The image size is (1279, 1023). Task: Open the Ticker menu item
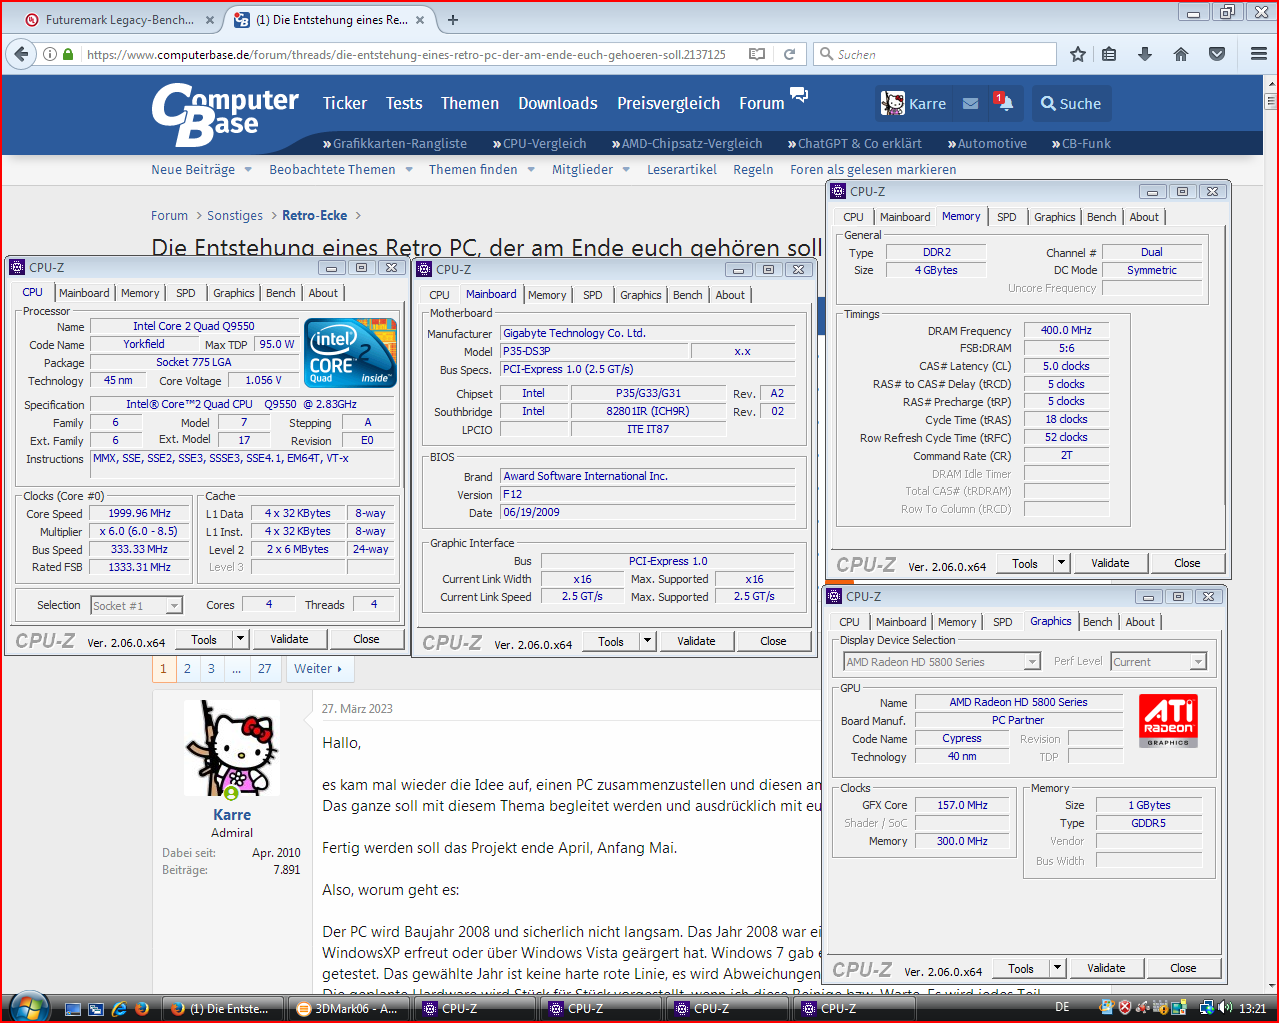(x=345, y=103)
